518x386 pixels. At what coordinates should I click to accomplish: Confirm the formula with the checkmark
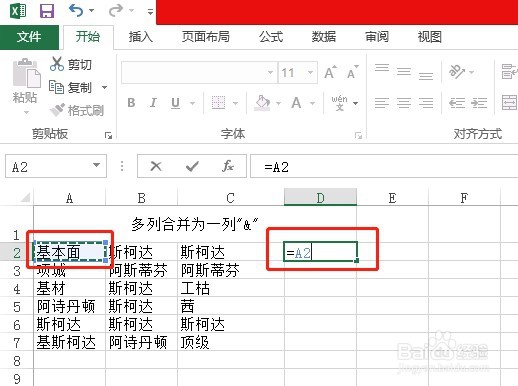coord(192,166)
